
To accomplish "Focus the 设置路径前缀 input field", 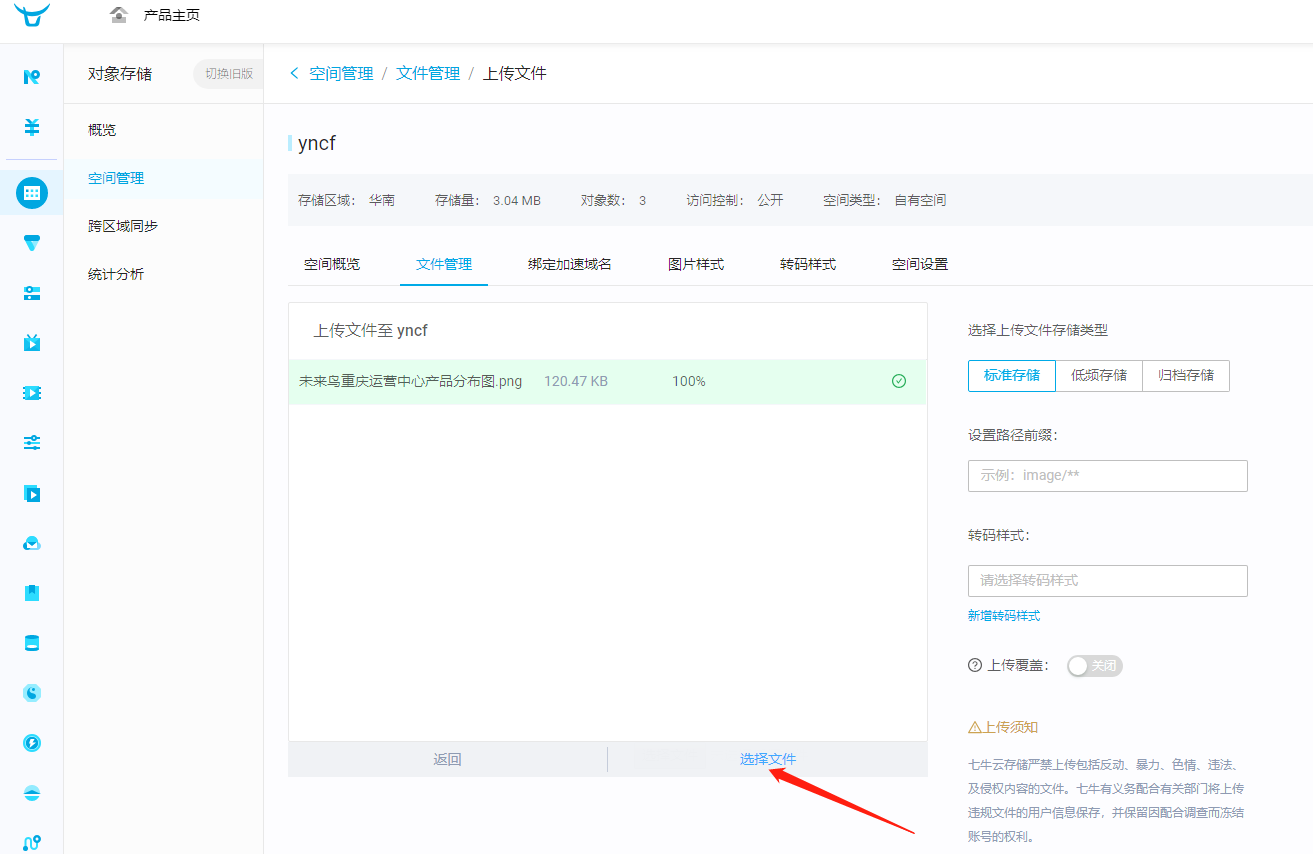I will coord(1107,476).
